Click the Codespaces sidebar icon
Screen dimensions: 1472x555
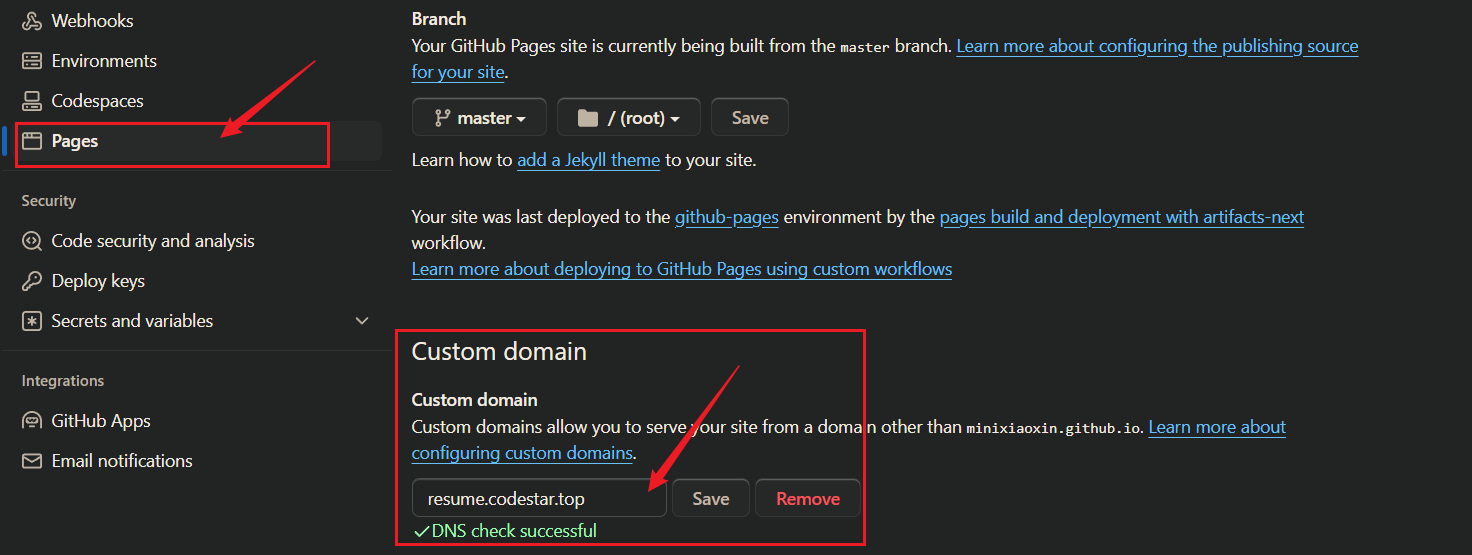pos(32,101)
